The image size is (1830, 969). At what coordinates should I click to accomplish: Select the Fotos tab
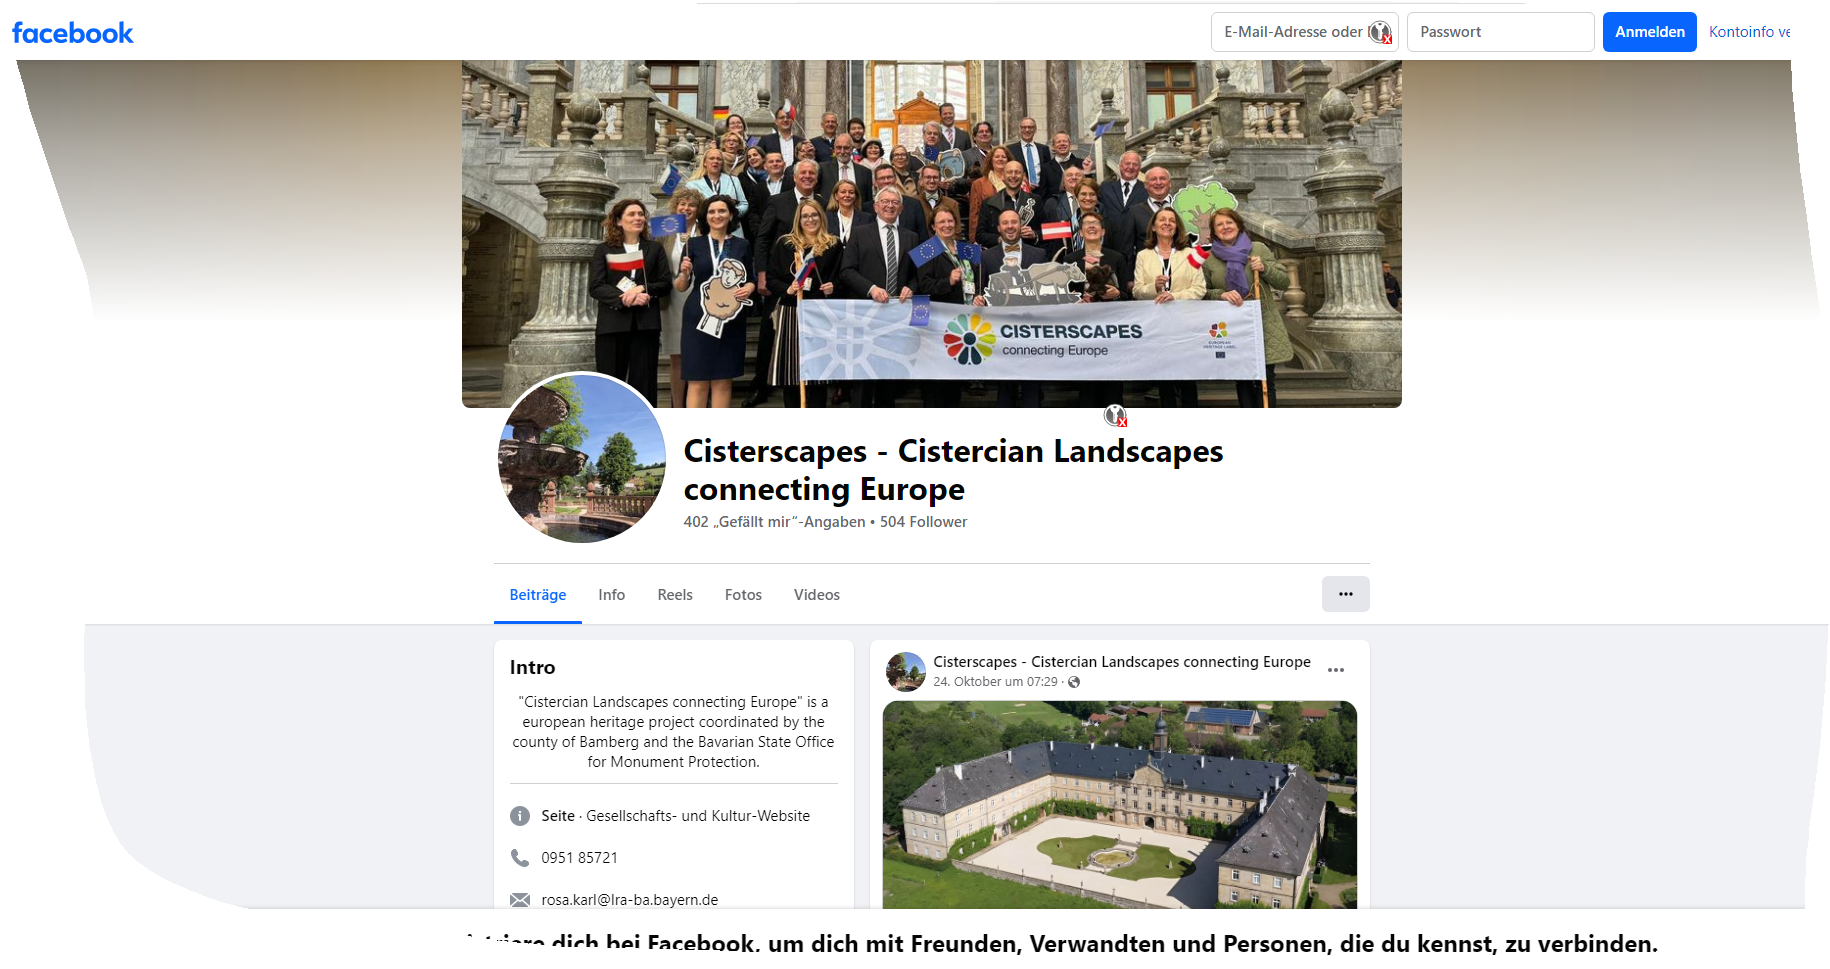click(743, 595)
